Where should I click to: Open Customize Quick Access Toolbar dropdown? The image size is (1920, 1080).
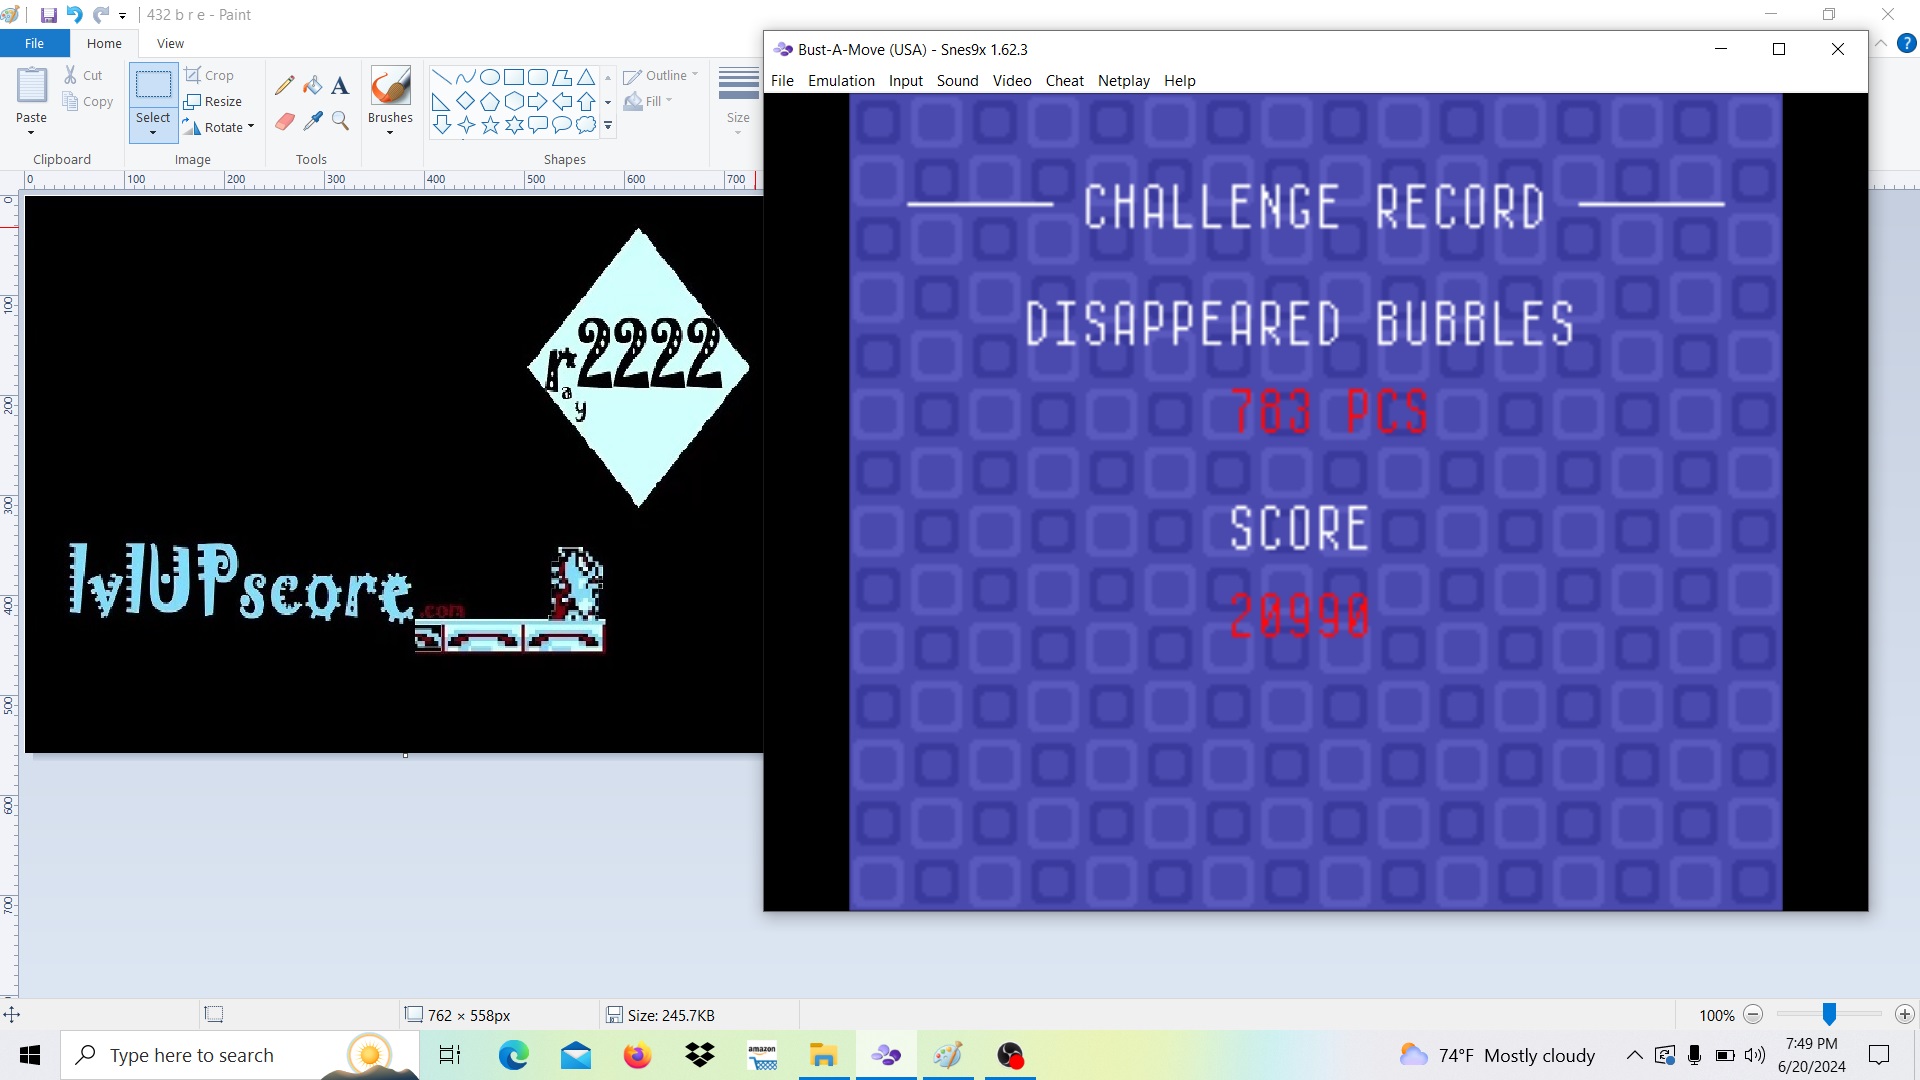(123, 16)
